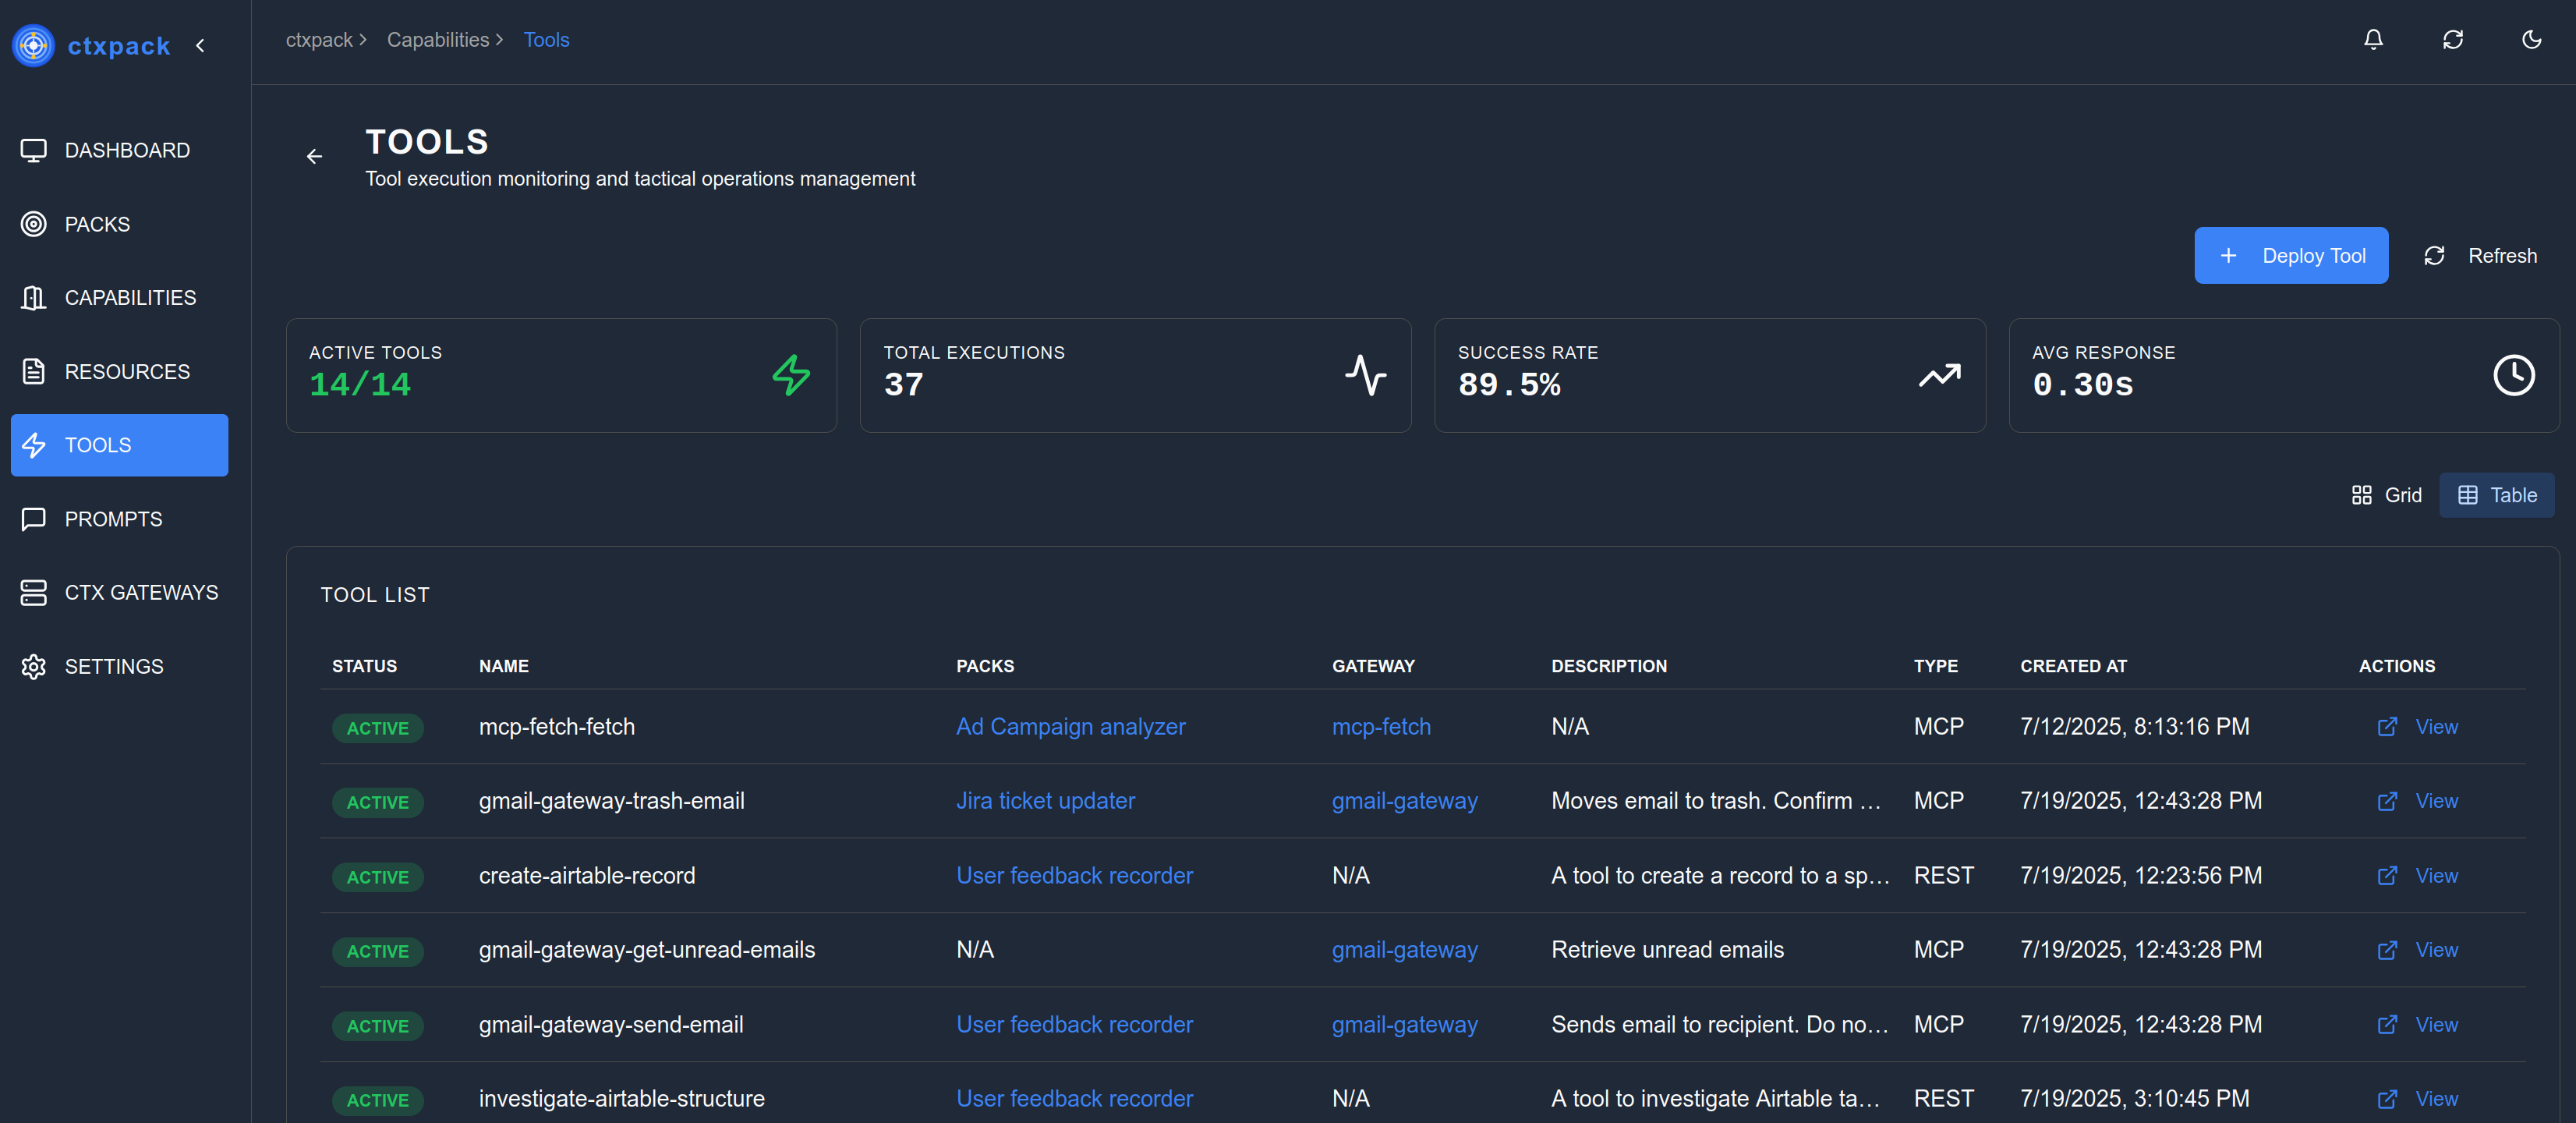Click the ctxpack breadcrumb link

click(x=319, y=40)
